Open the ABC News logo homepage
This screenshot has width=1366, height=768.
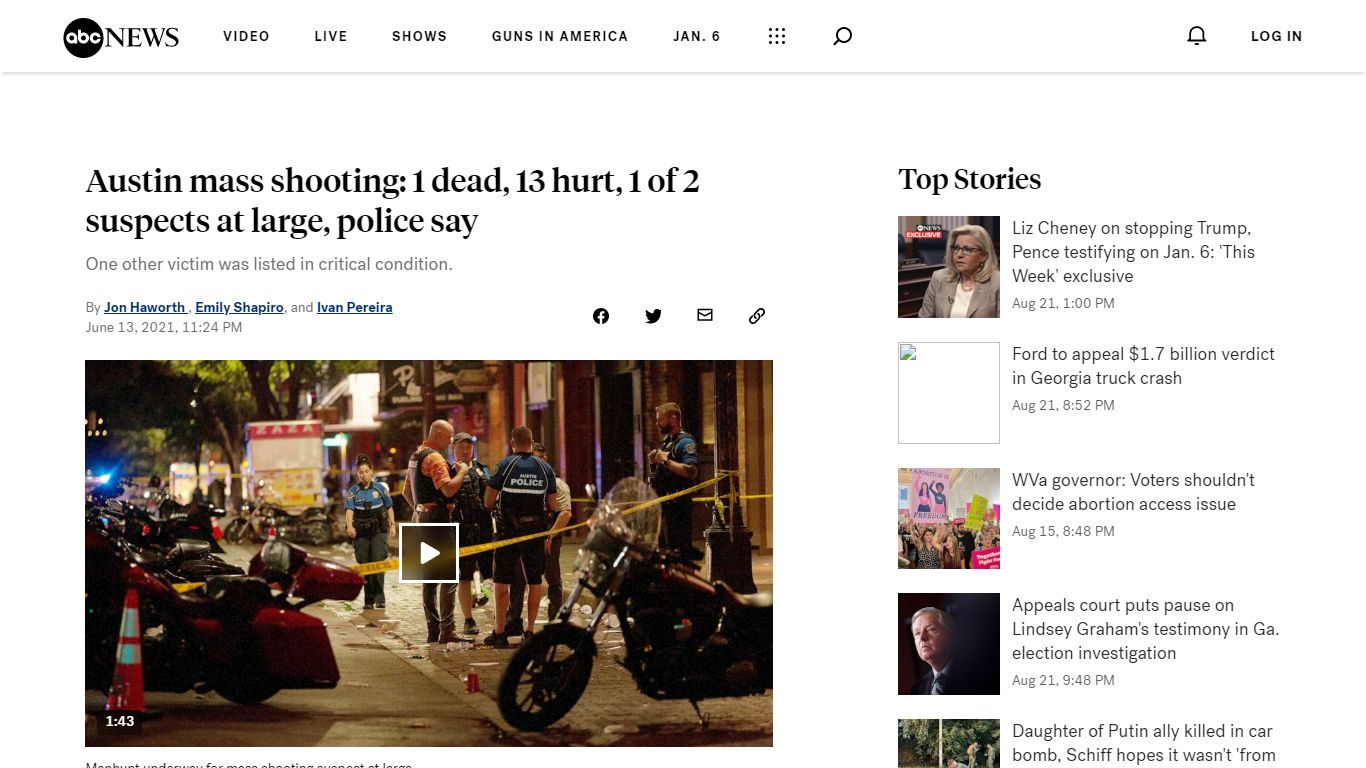click(121, 37)
